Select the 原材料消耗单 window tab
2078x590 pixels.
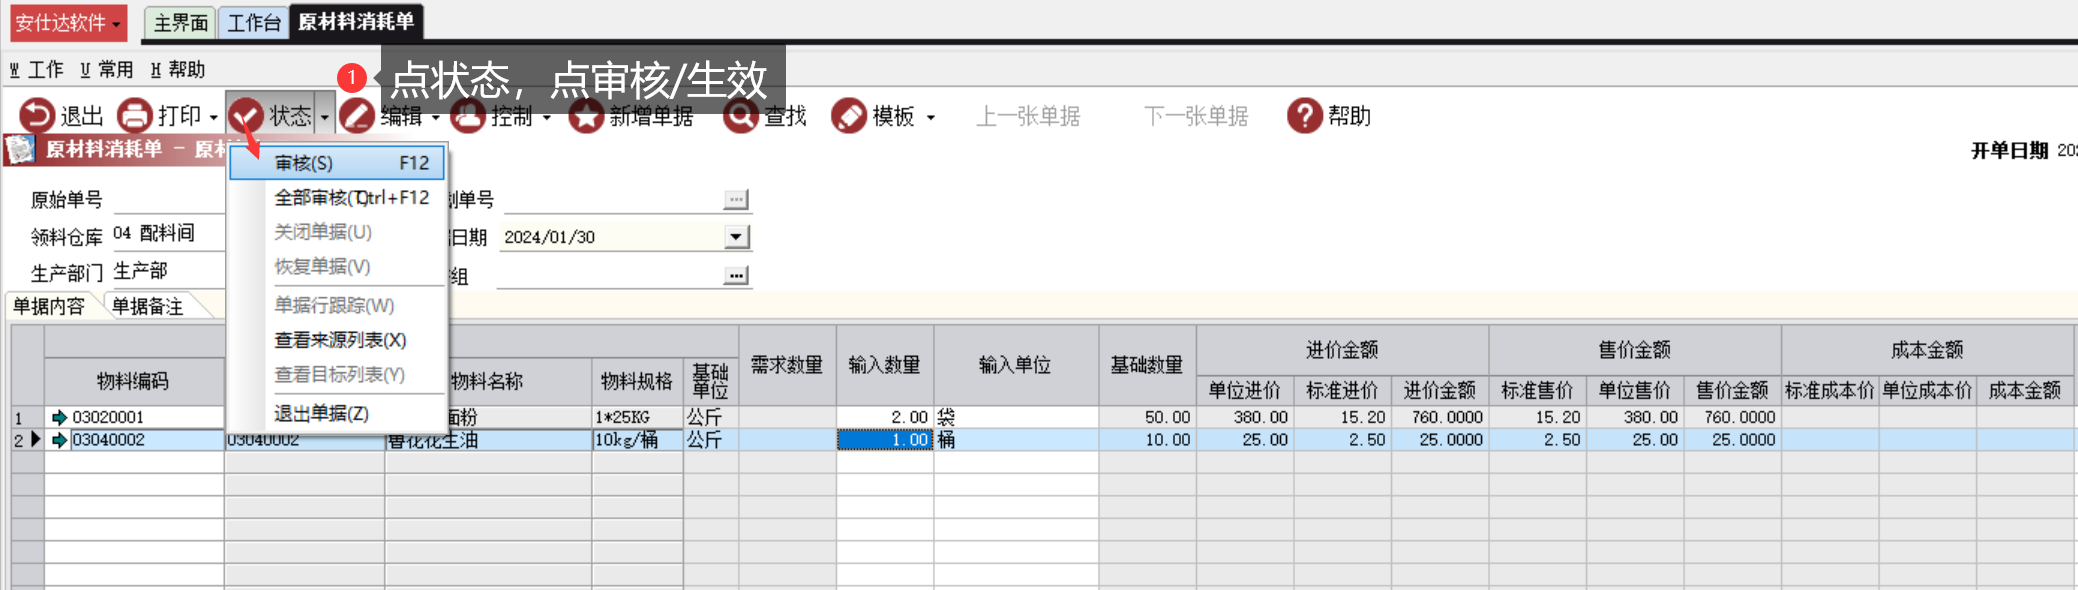356,21
